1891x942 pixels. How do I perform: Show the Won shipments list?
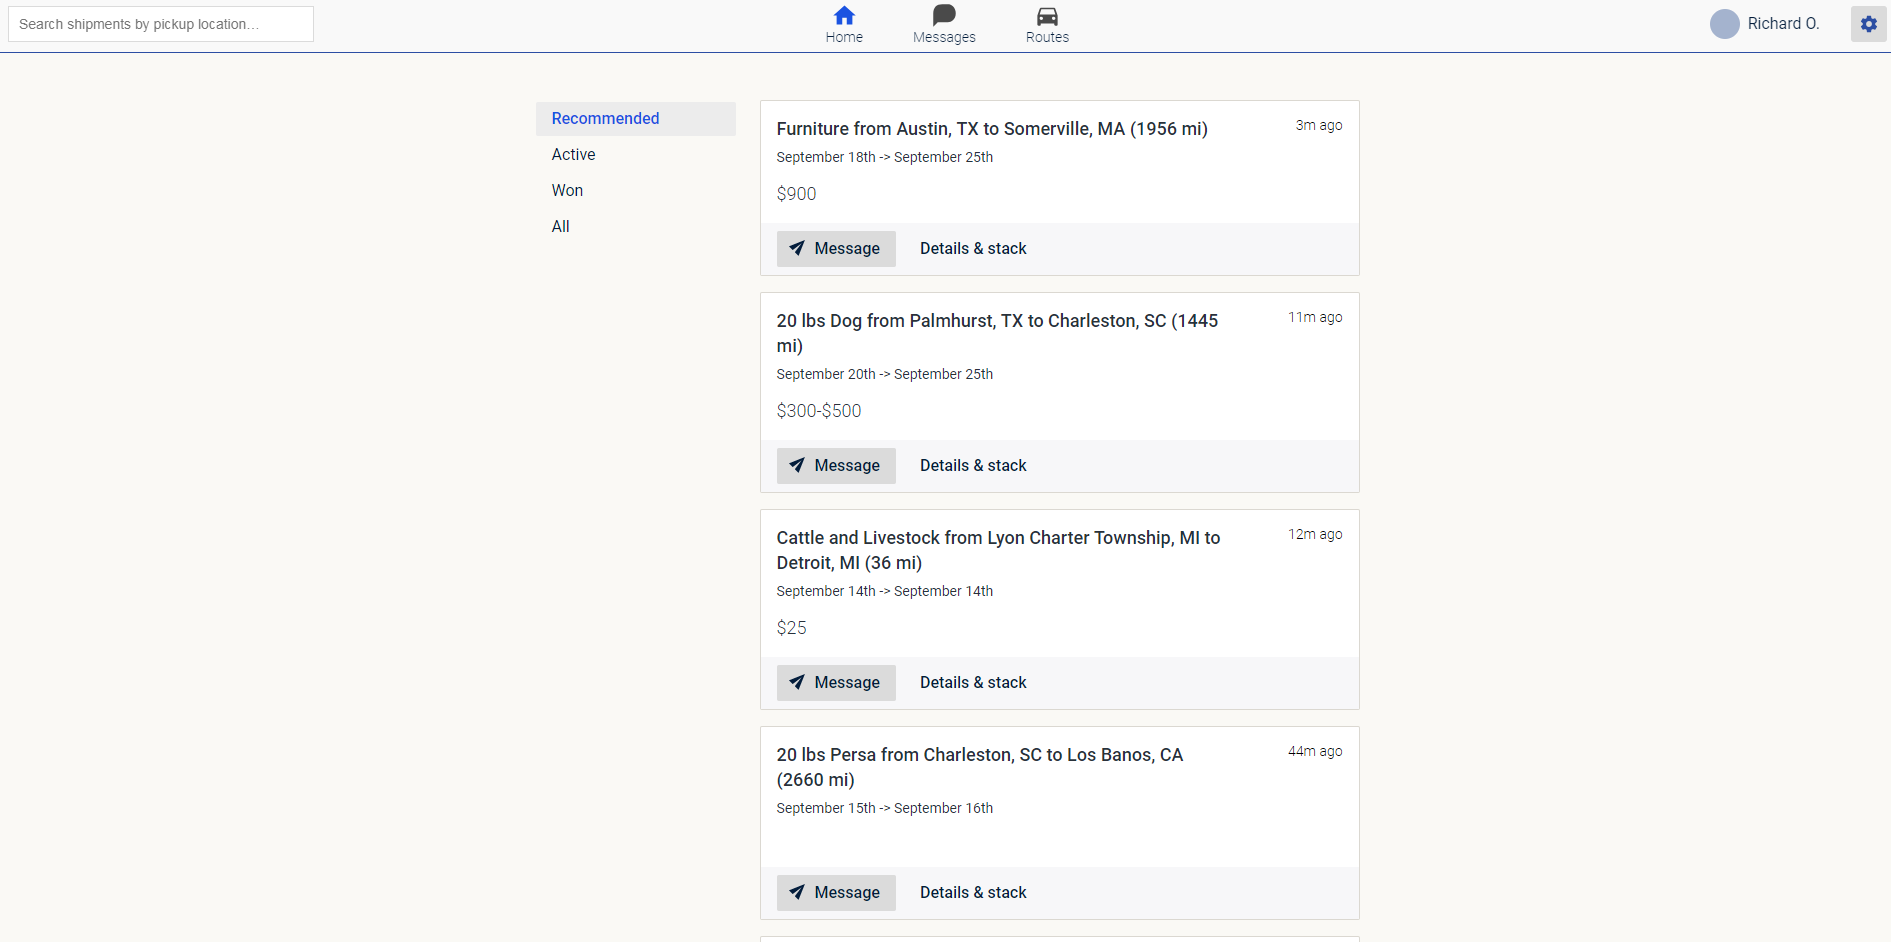[x=567, y=191]
